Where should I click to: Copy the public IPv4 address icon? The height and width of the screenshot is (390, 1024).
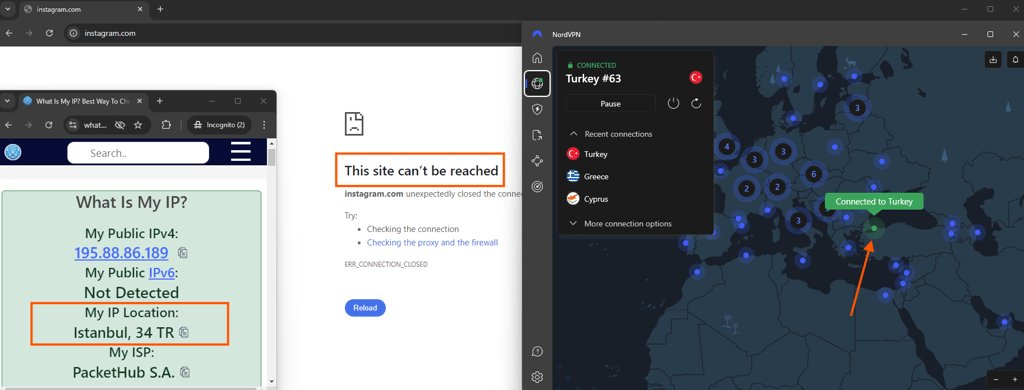(184, 253)
